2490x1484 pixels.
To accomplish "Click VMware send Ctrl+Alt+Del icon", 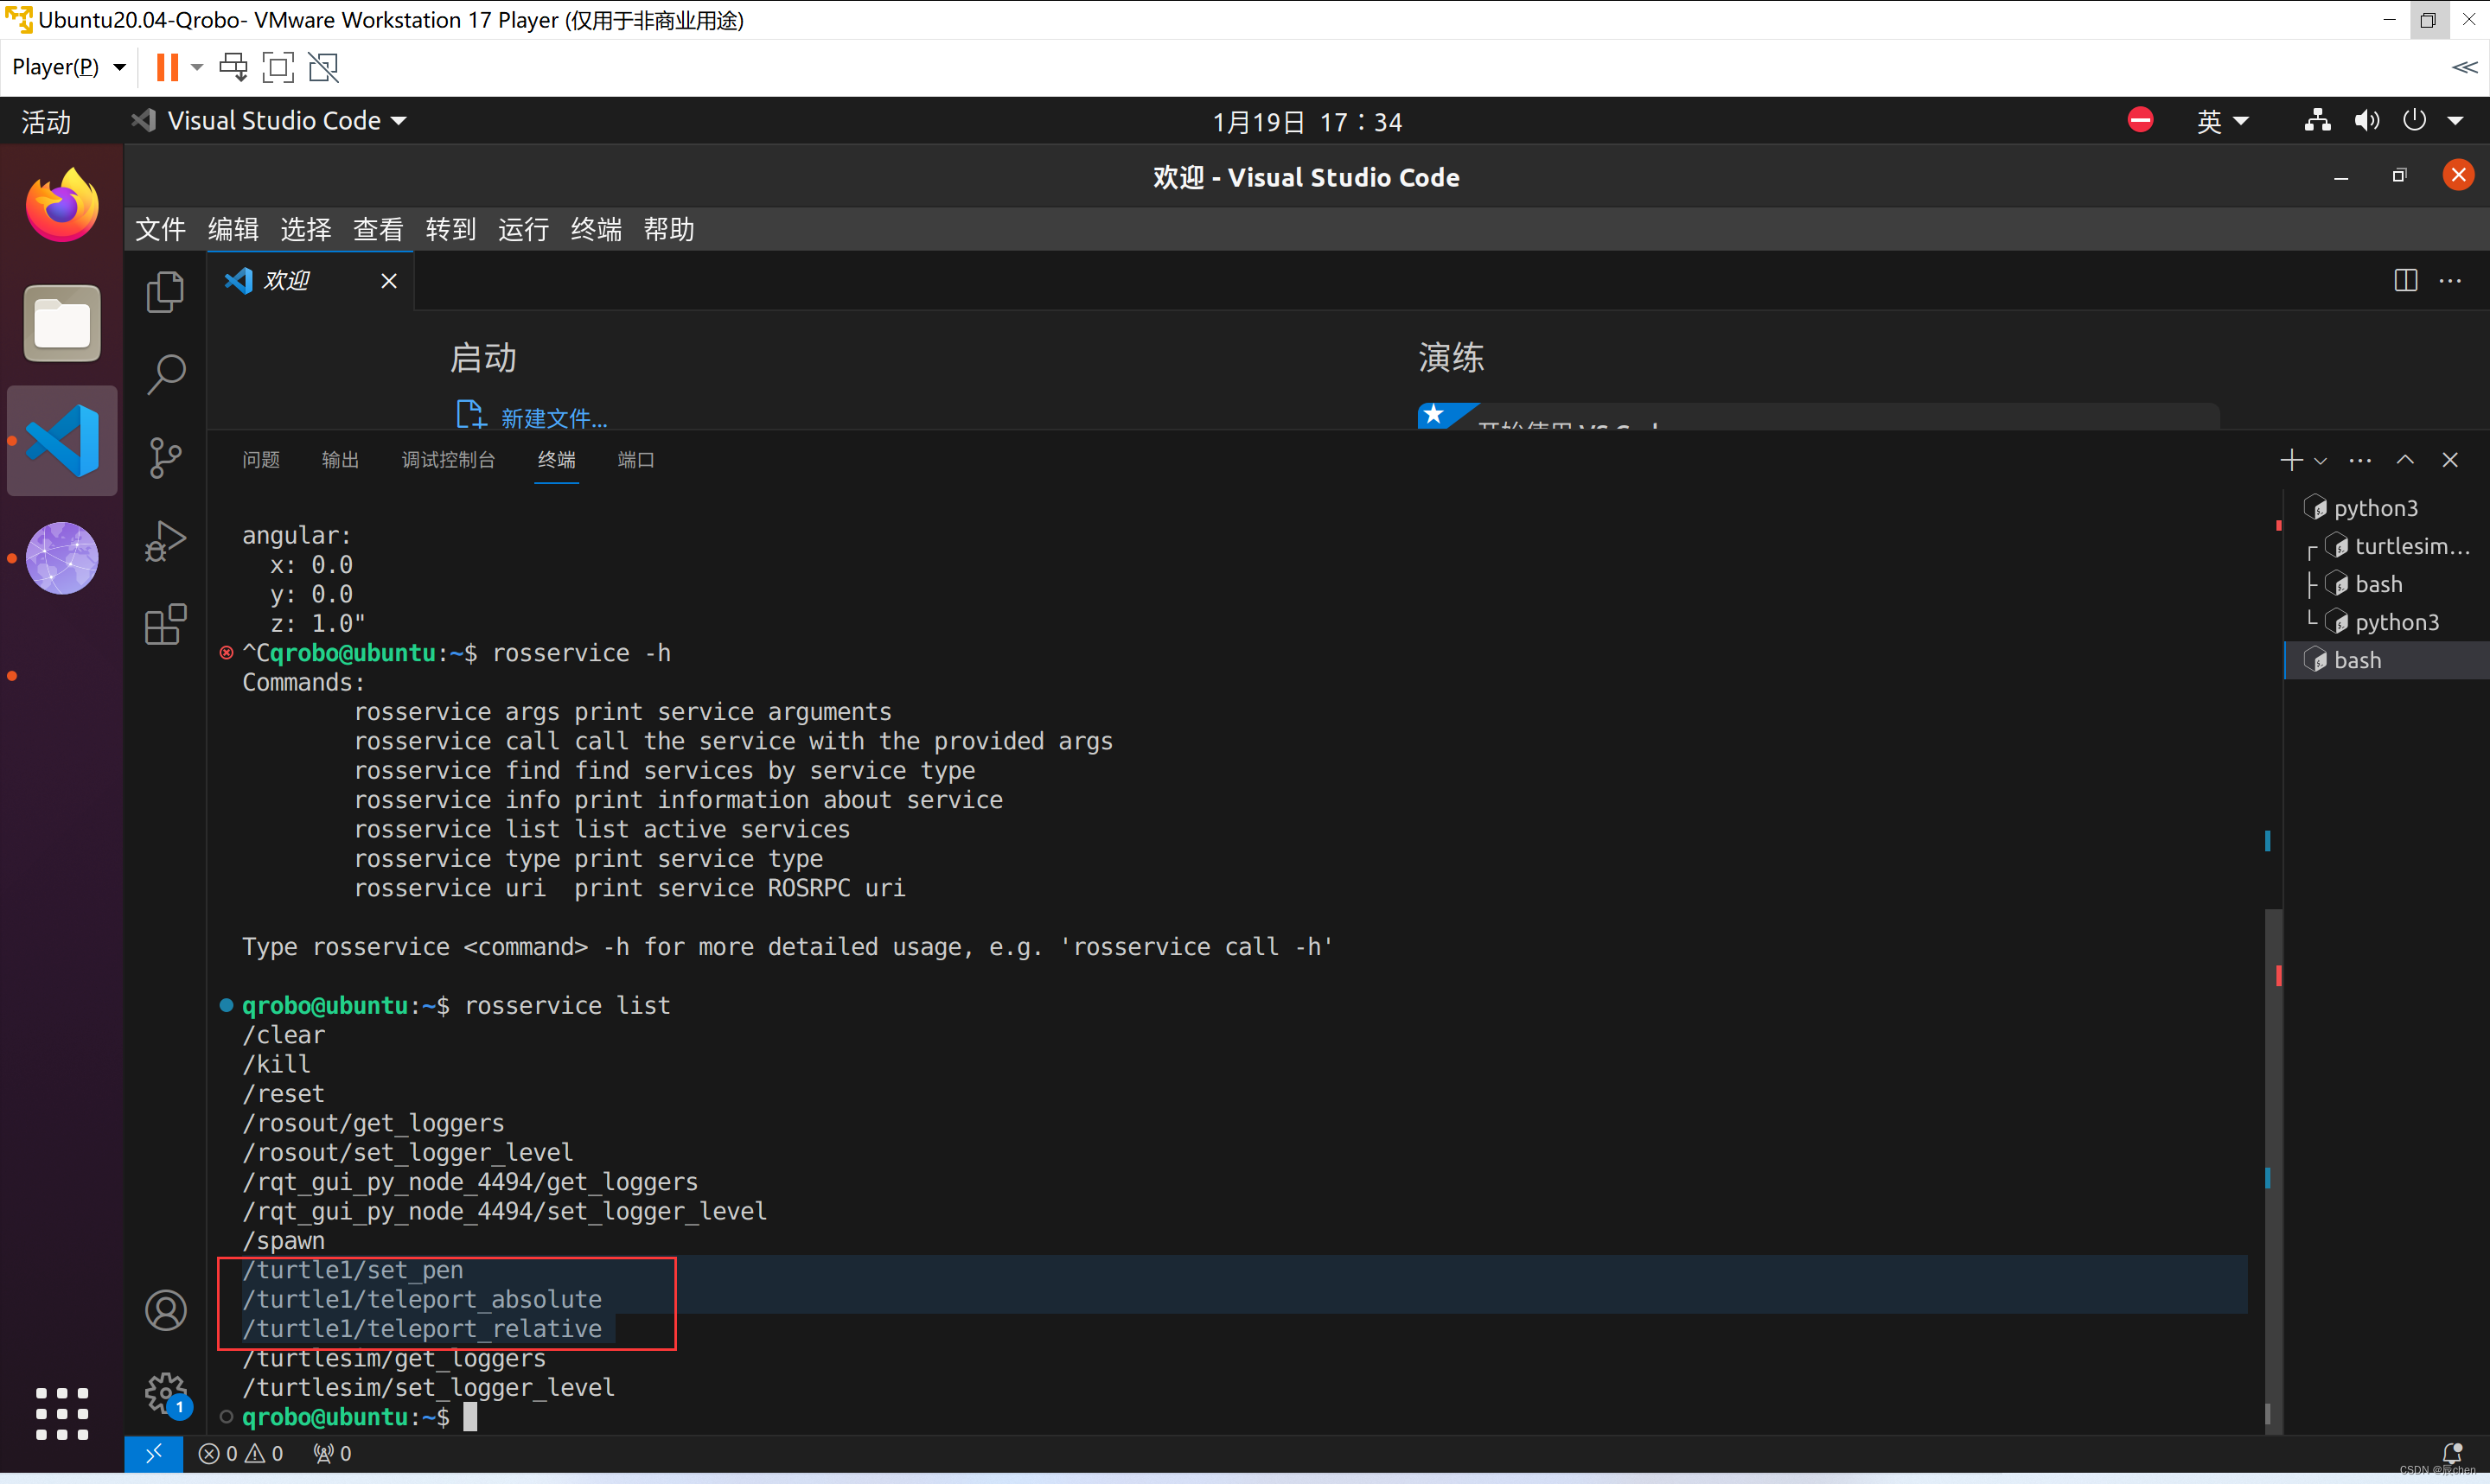I will (234, 67).
